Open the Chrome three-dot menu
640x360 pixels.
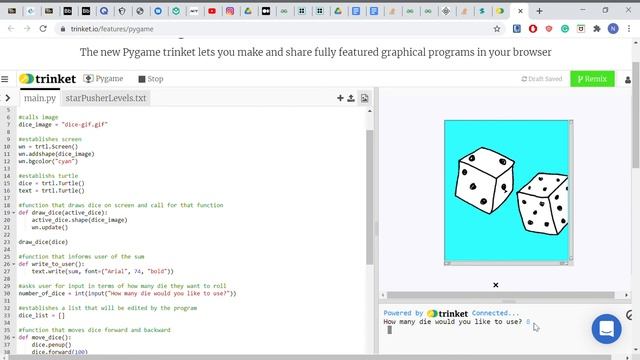pyautogui.click(x=629, y=29)
